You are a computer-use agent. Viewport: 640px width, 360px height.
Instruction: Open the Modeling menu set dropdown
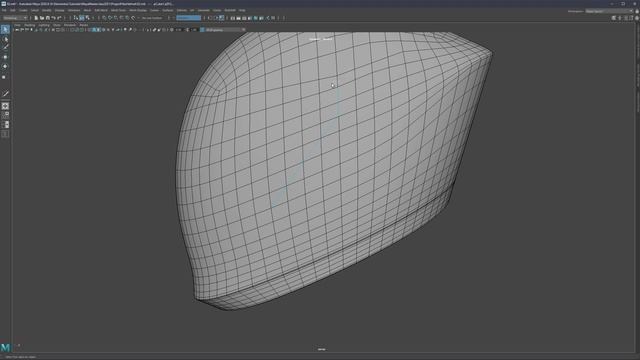15,18
